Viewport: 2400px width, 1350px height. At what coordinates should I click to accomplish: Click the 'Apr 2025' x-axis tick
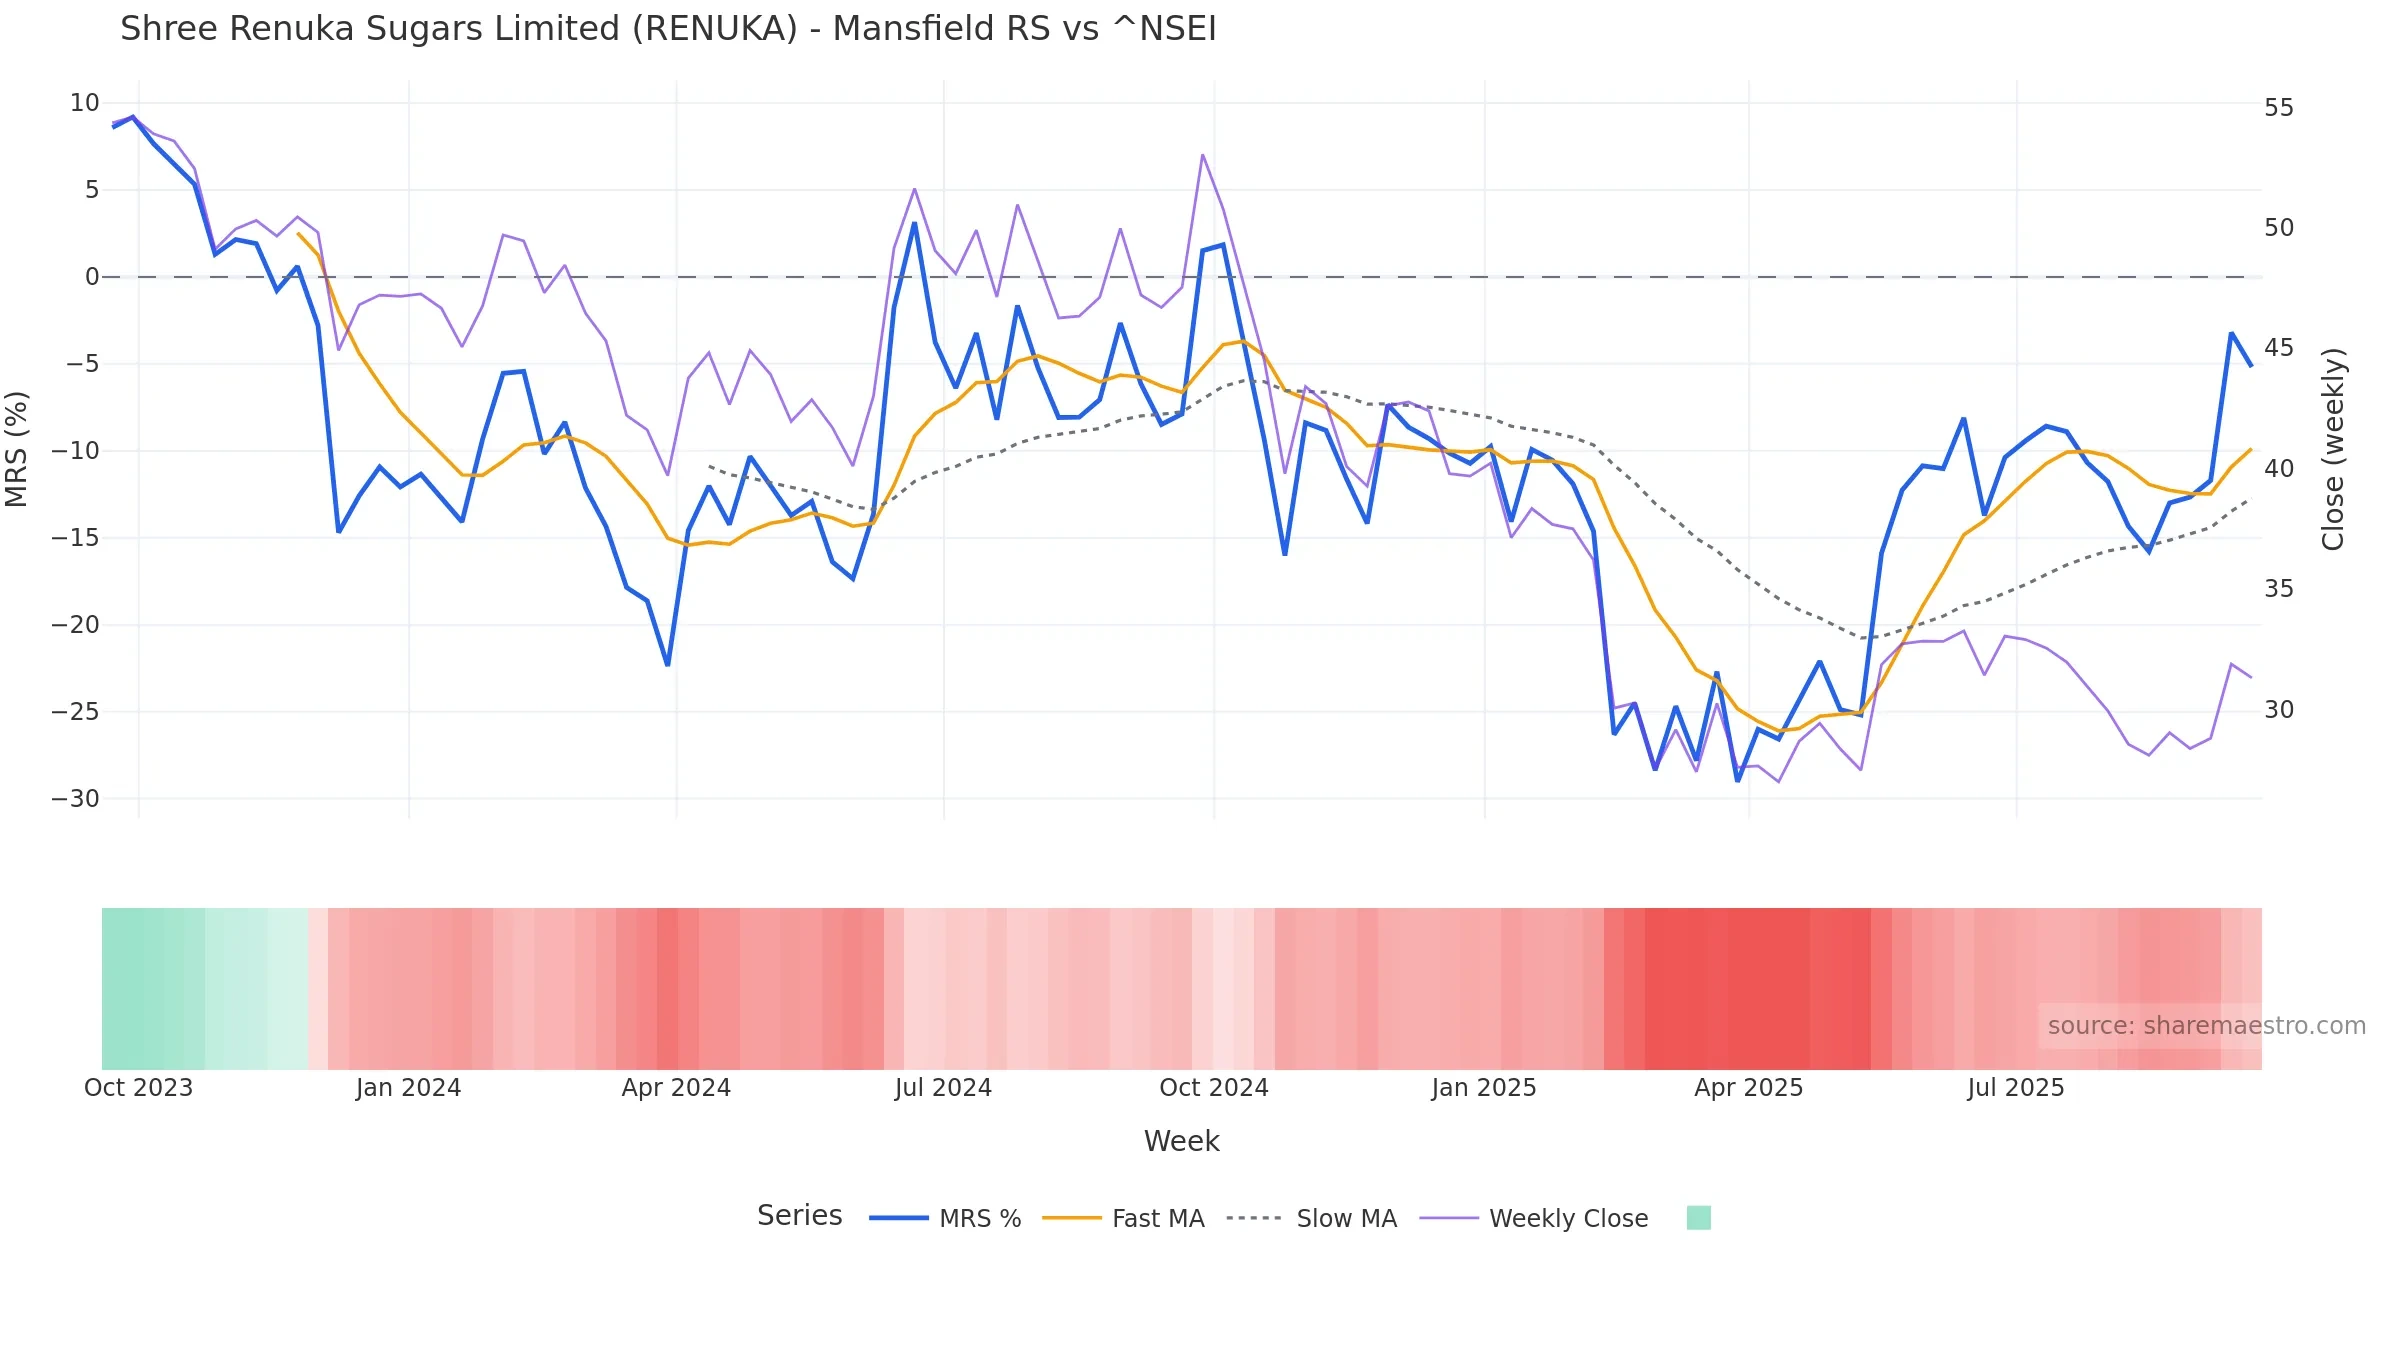click(1748, 1087)
